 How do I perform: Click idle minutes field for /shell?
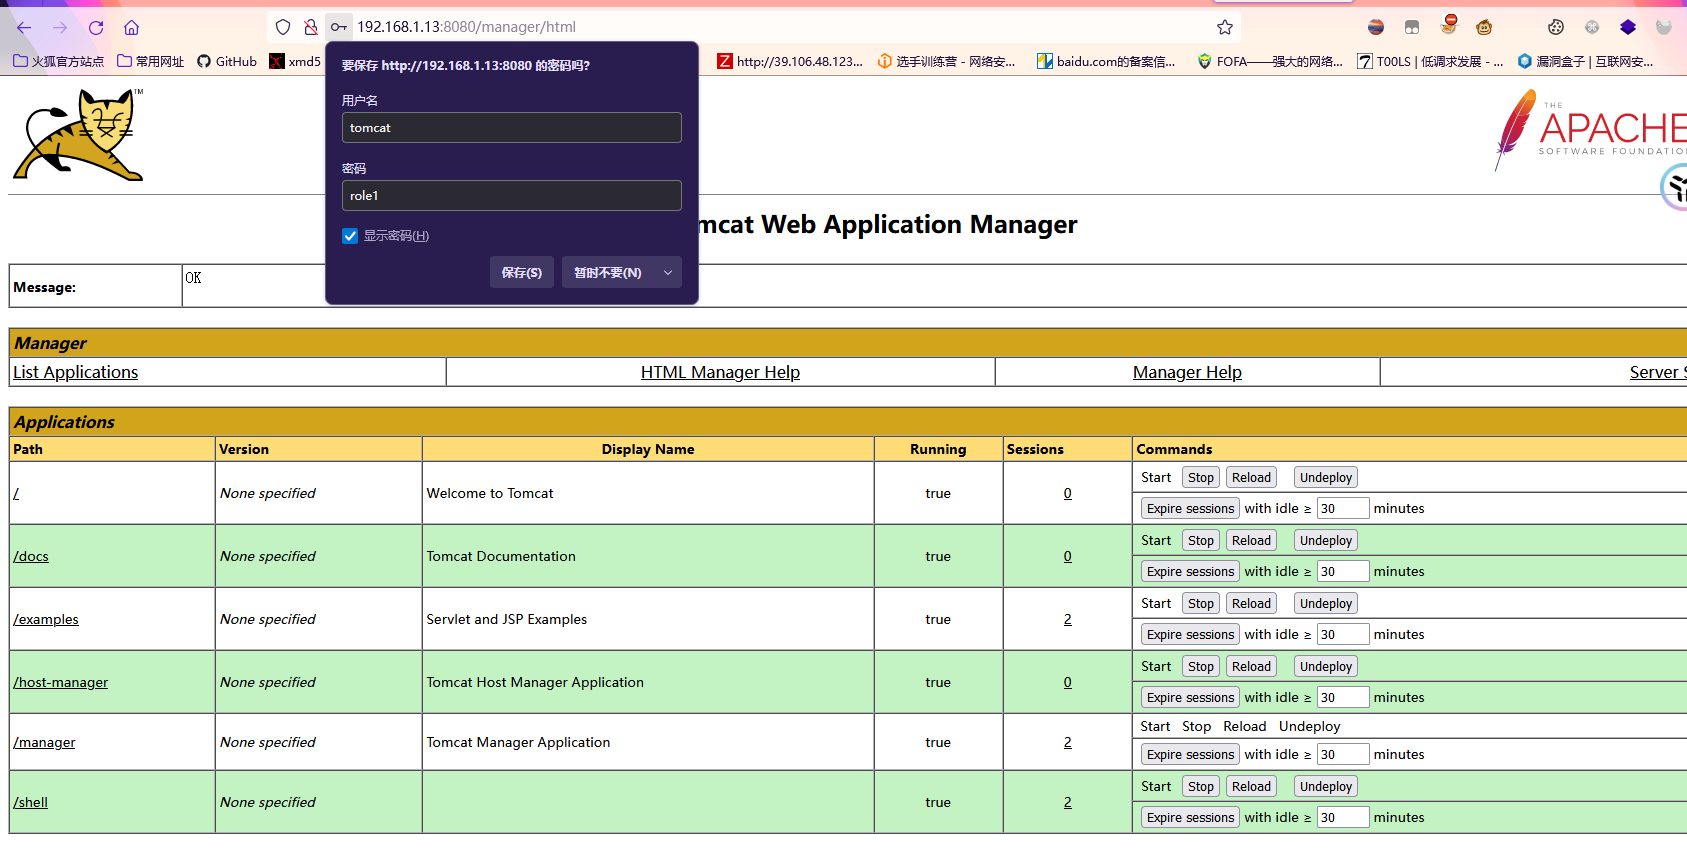(x=1342, y=818)
